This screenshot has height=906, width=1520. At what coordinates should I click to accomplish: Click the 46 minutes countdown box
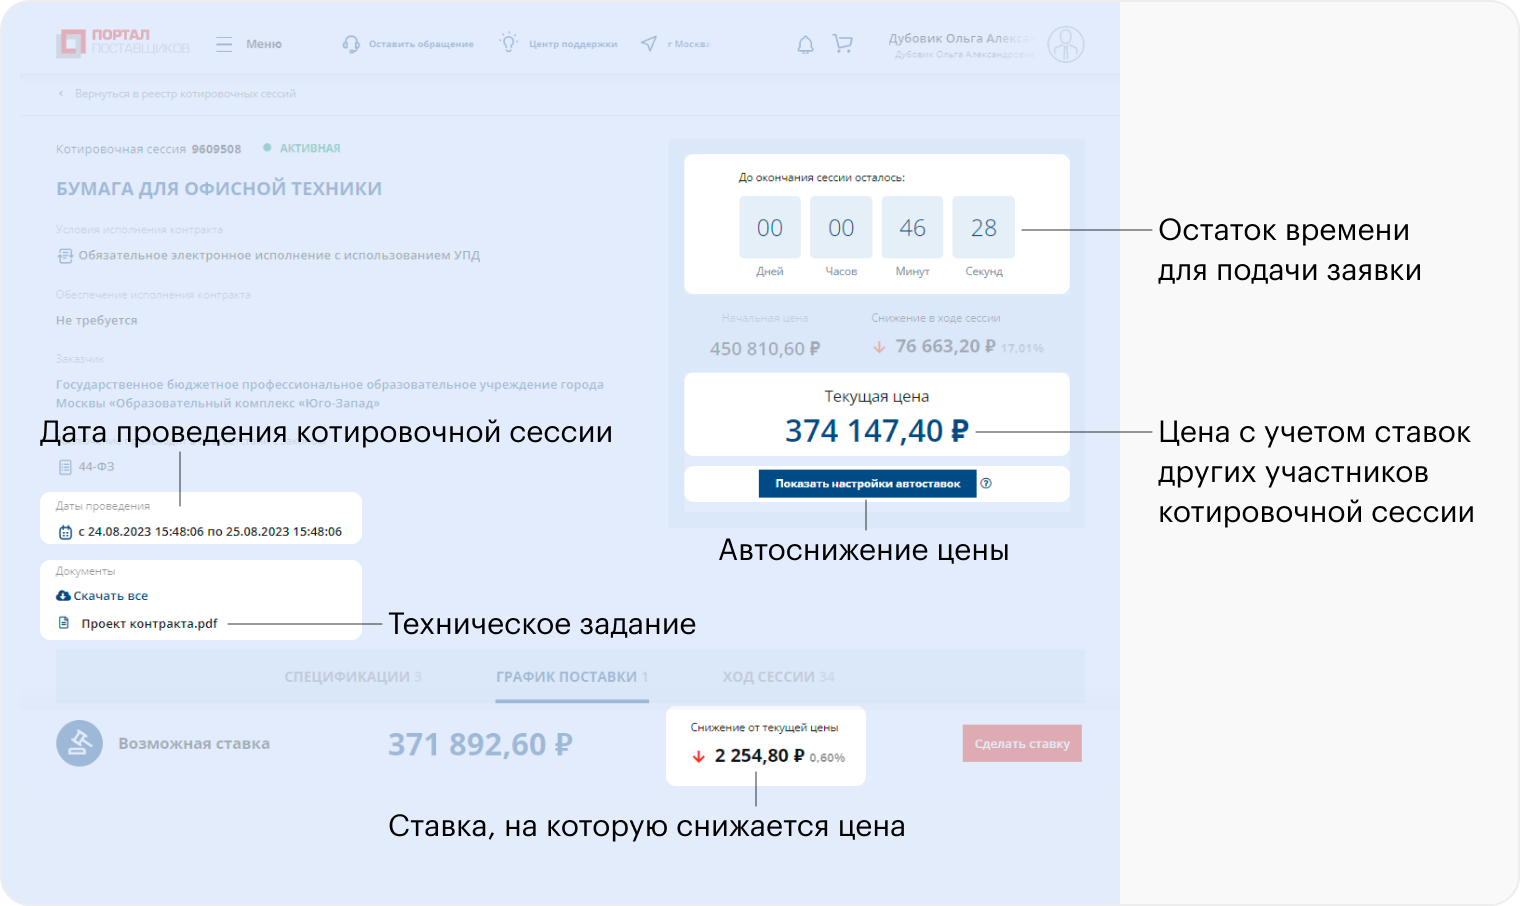tap(912, 228)
